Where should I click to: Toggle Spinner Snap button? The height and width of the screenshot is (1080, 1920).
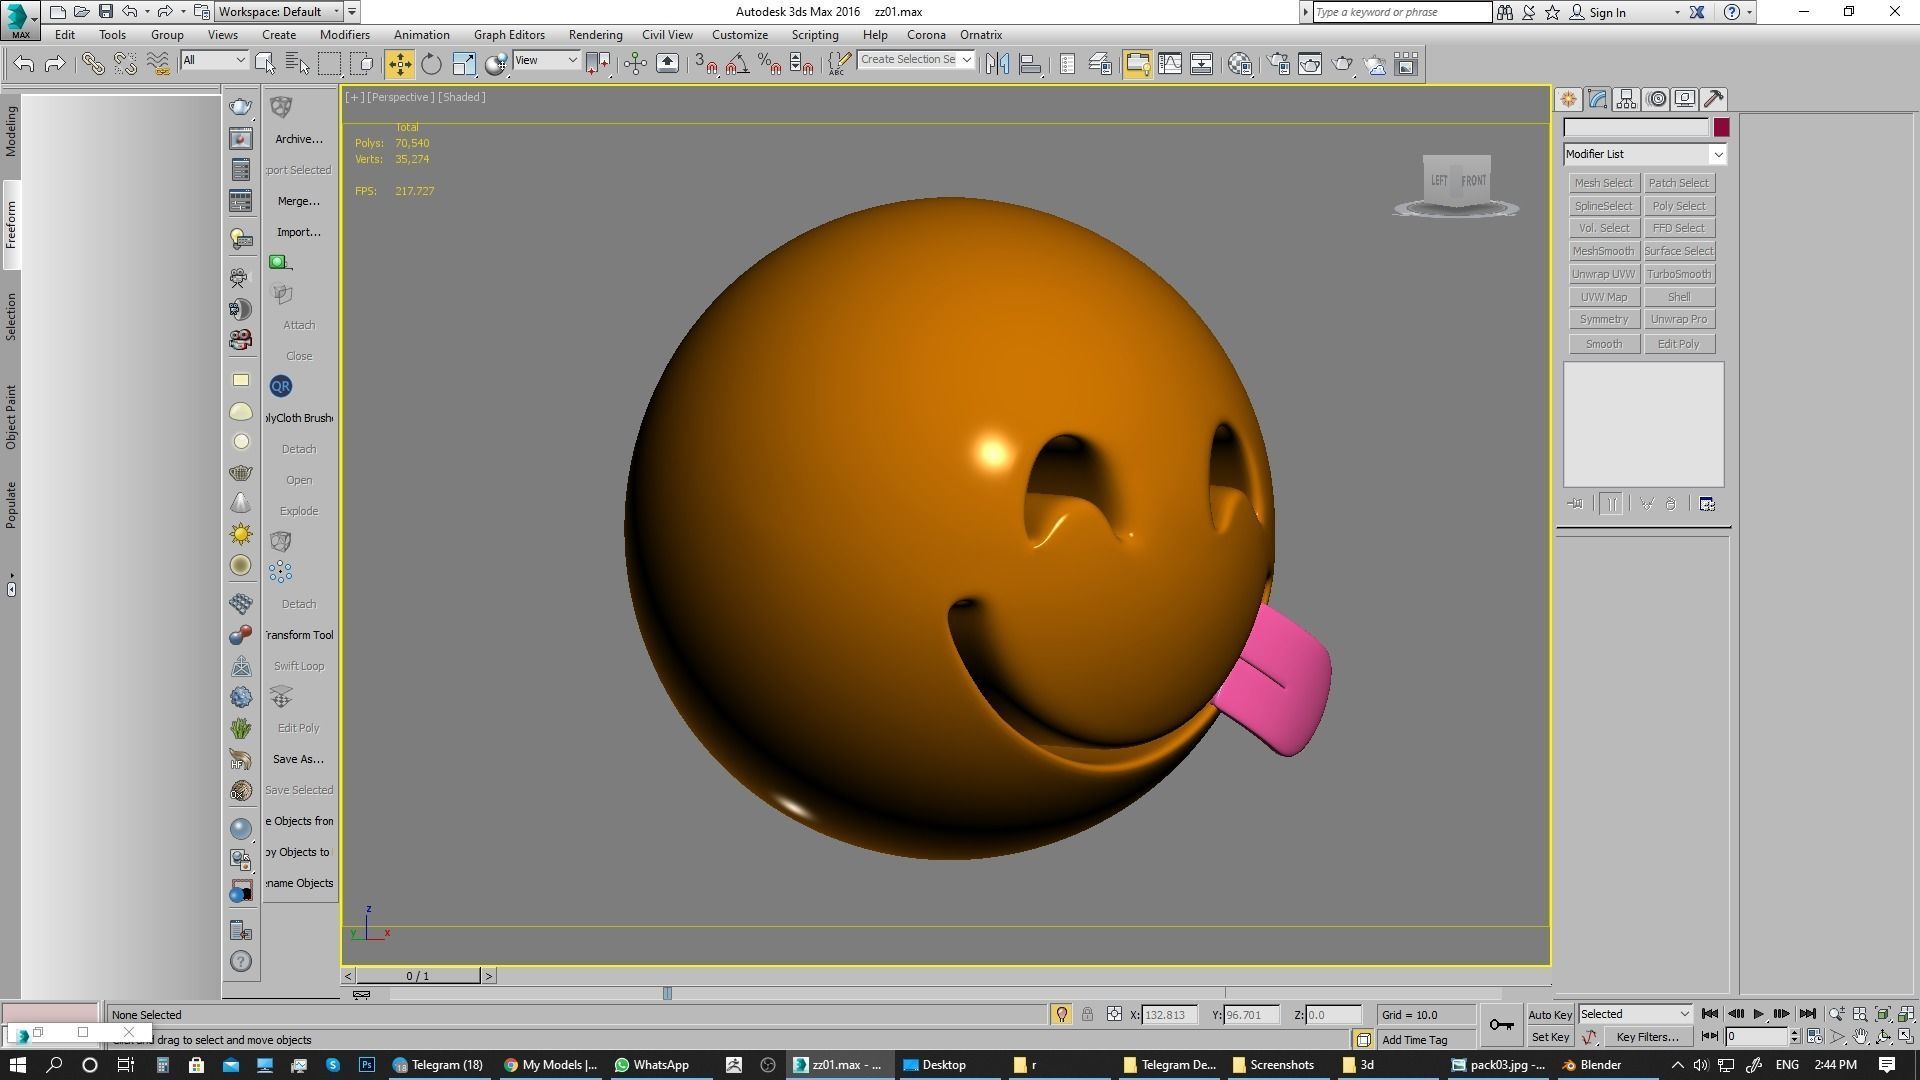tap(801, 64)
